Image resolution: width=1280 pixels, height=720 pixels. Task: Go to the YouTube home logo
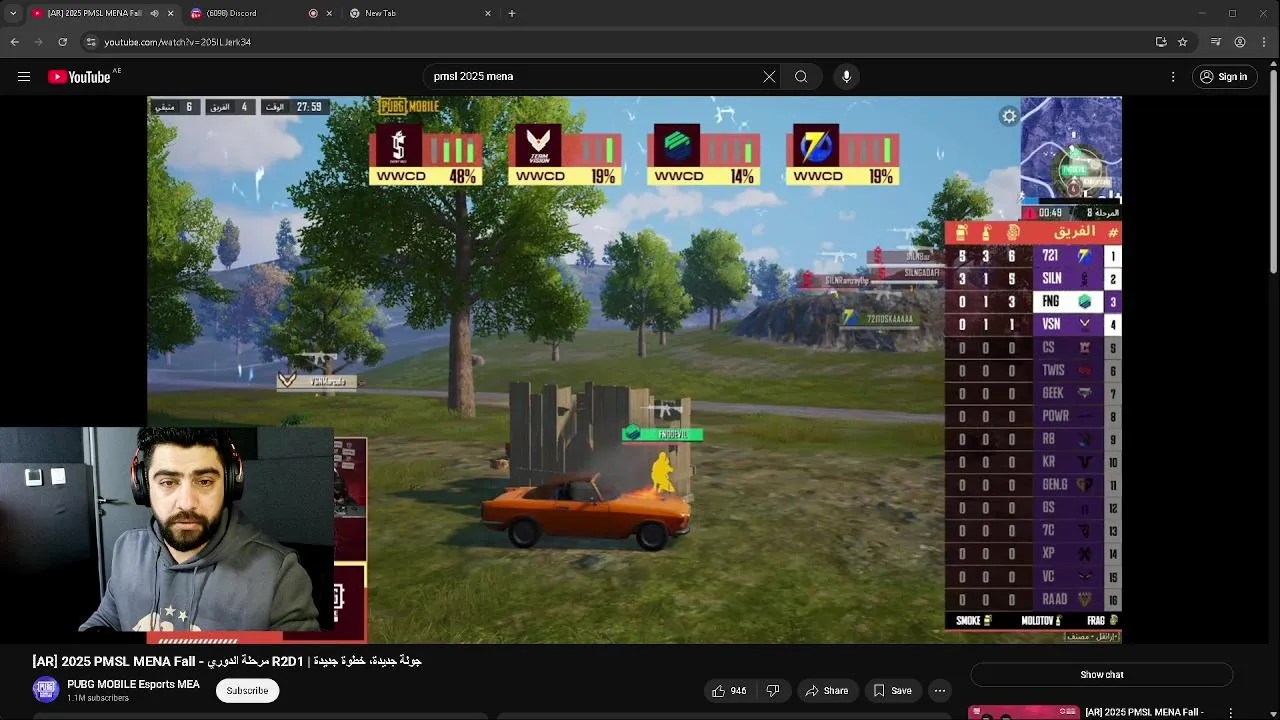coord(79,77)
